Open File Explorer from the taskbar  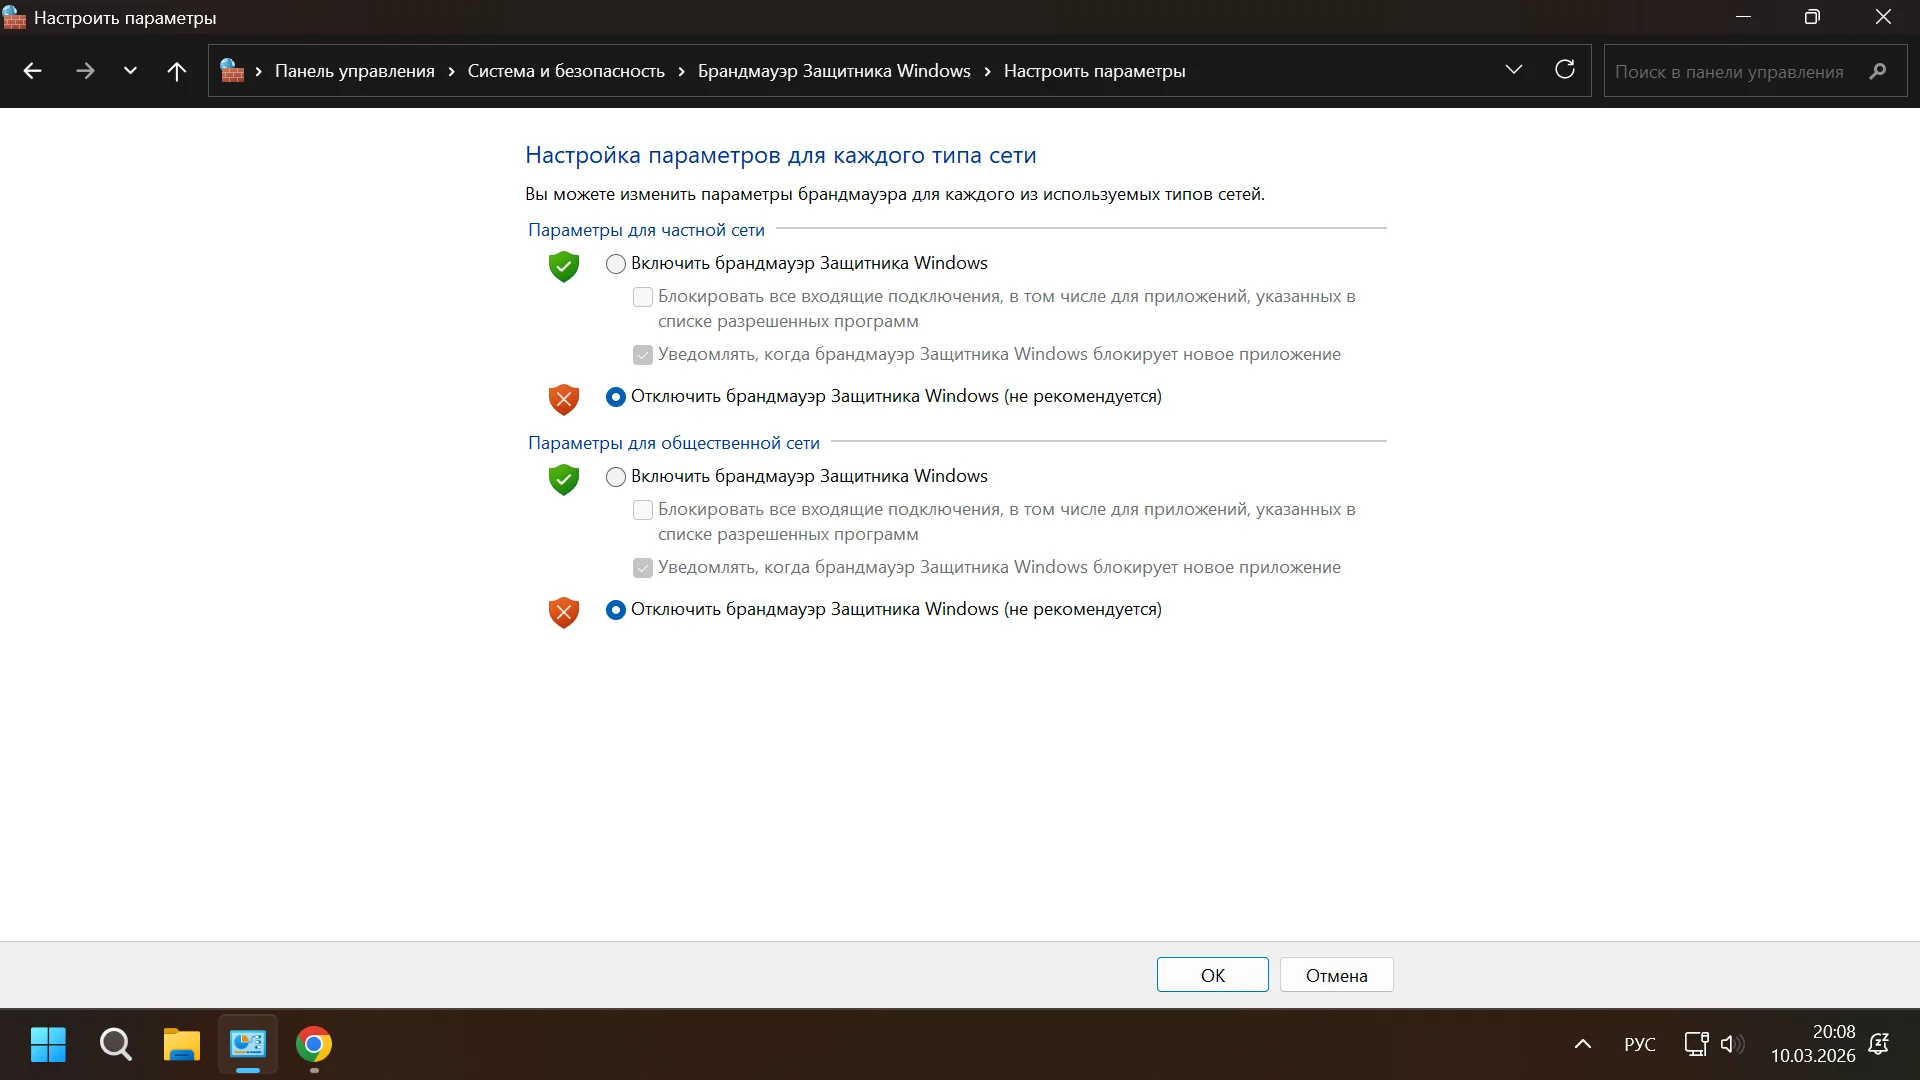pos(181,1045)
